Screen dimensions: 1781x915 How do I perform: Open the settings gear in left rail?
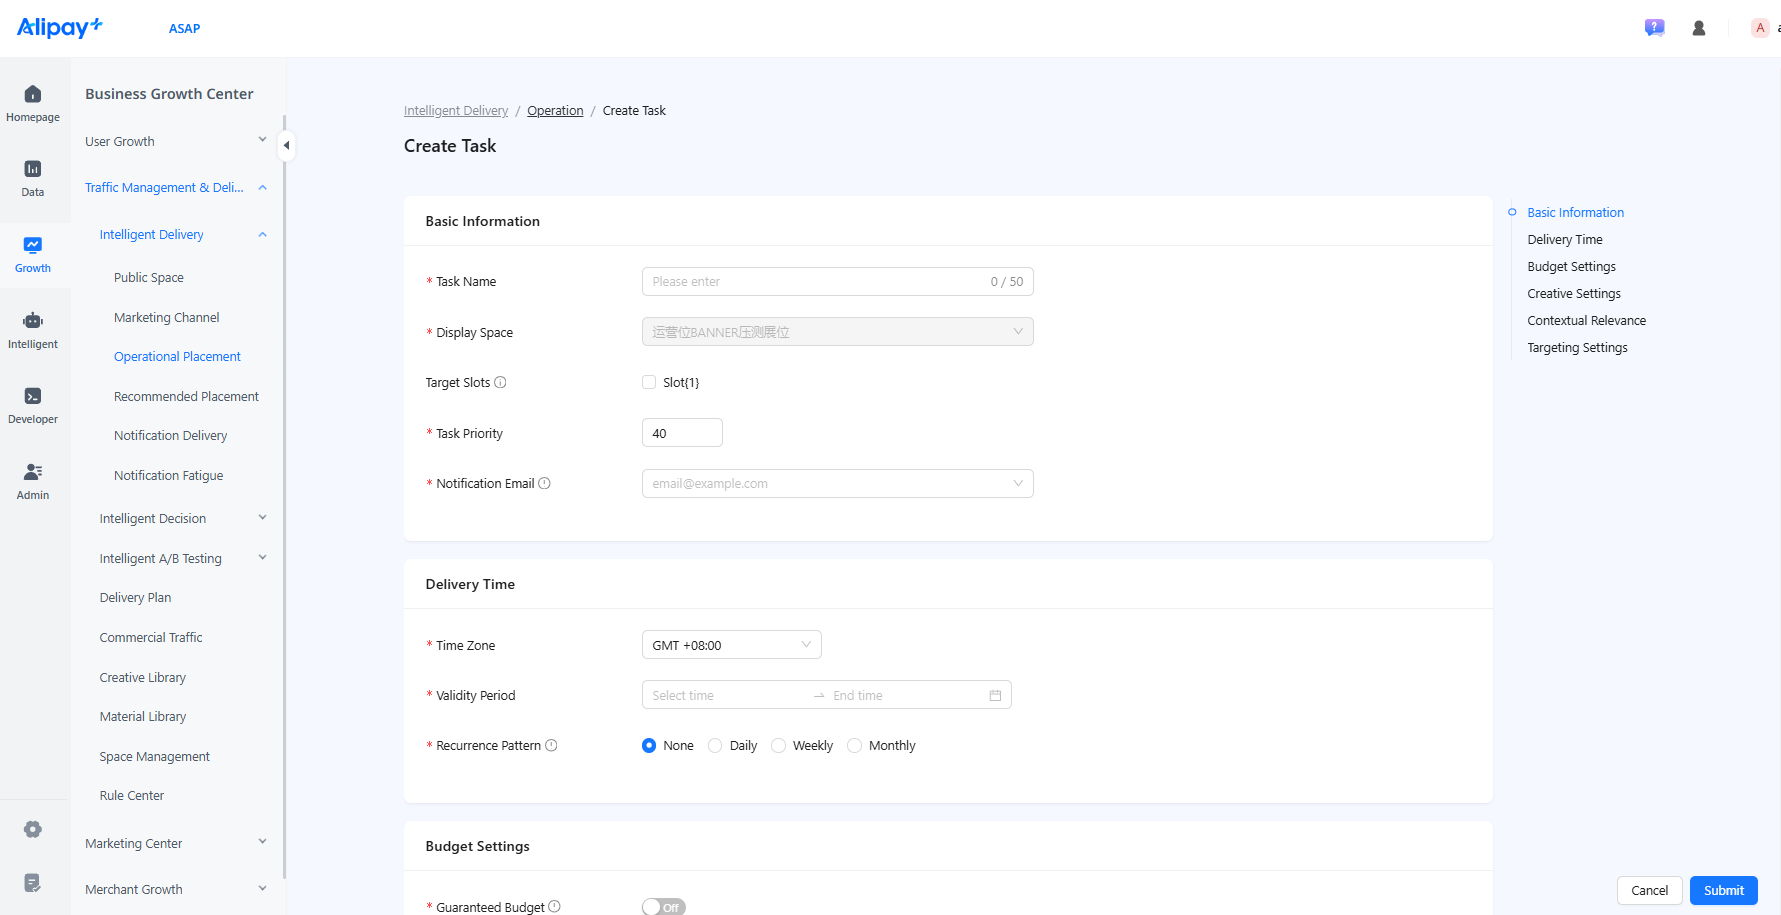click(x=33, y=829)
